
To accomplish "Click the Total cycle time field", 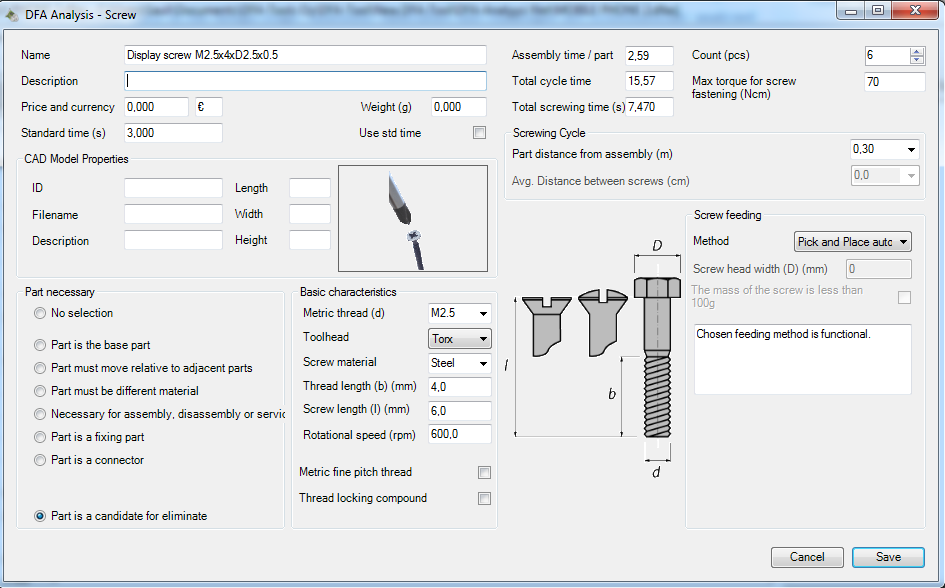I will [649, 81].
